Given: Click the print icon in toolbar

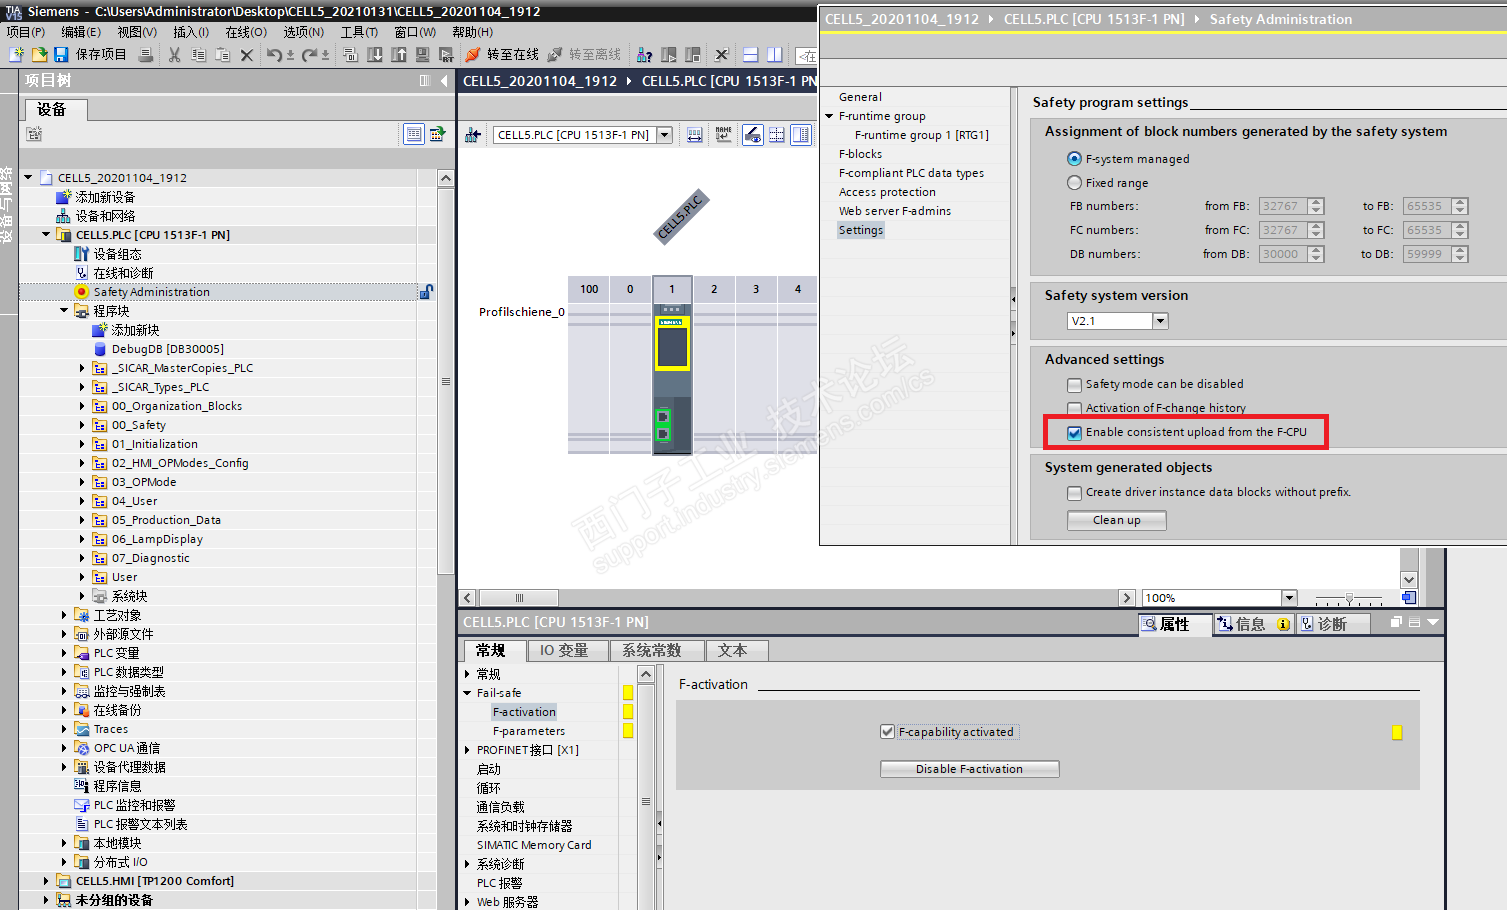Looking at the screenshot, I should point(146,55).
